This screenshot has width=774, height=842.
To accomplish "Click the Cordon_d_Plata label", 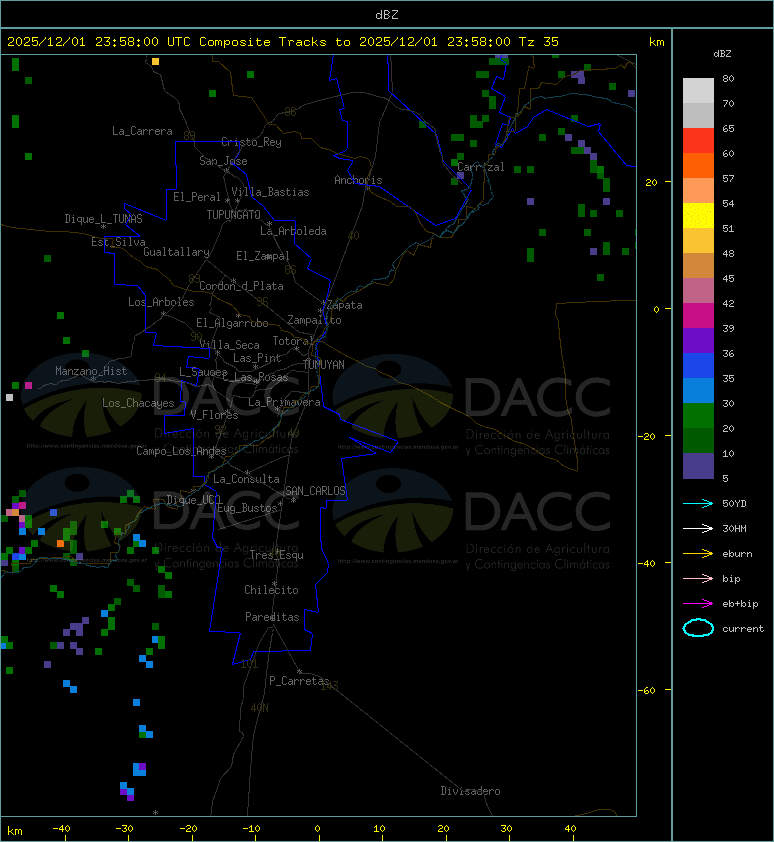I will [x=241, y=286].
